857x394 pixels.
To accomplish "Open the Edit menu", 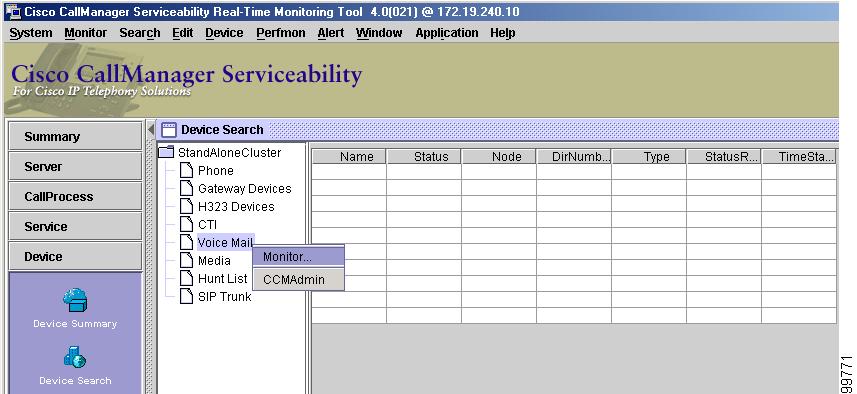I will point(183,33).
